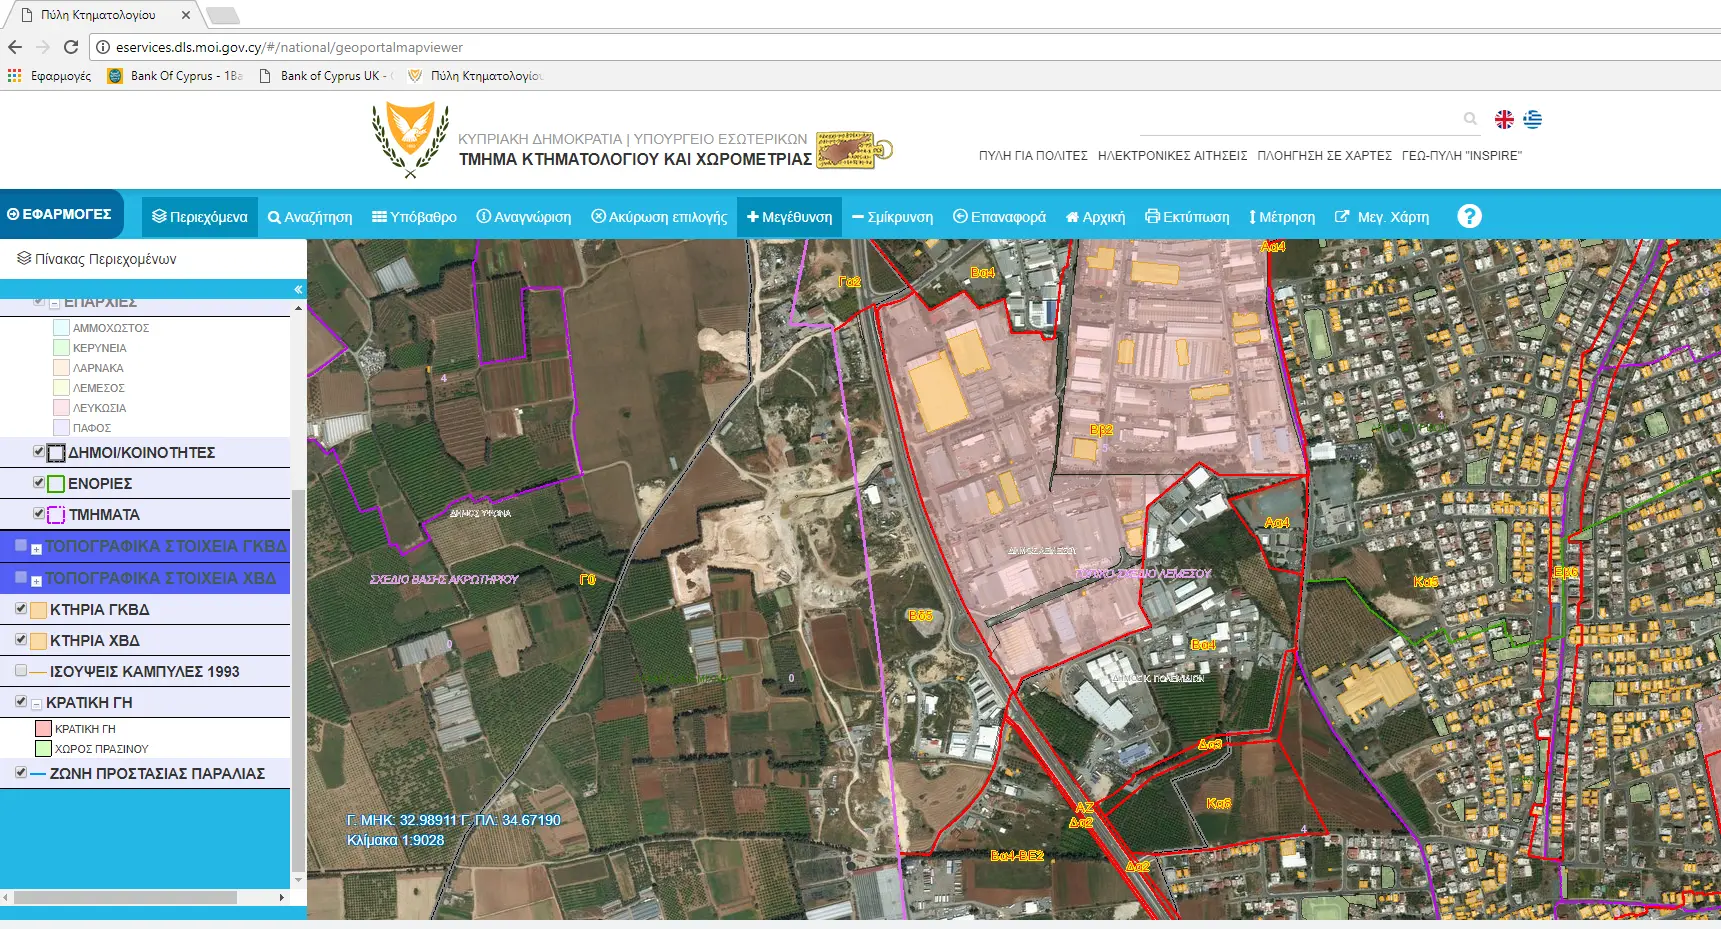The width and height of the screenshot is (1721, 929).
Task: Select the Μέτρηση measure tool
Action: click(x=1281, y=217)
